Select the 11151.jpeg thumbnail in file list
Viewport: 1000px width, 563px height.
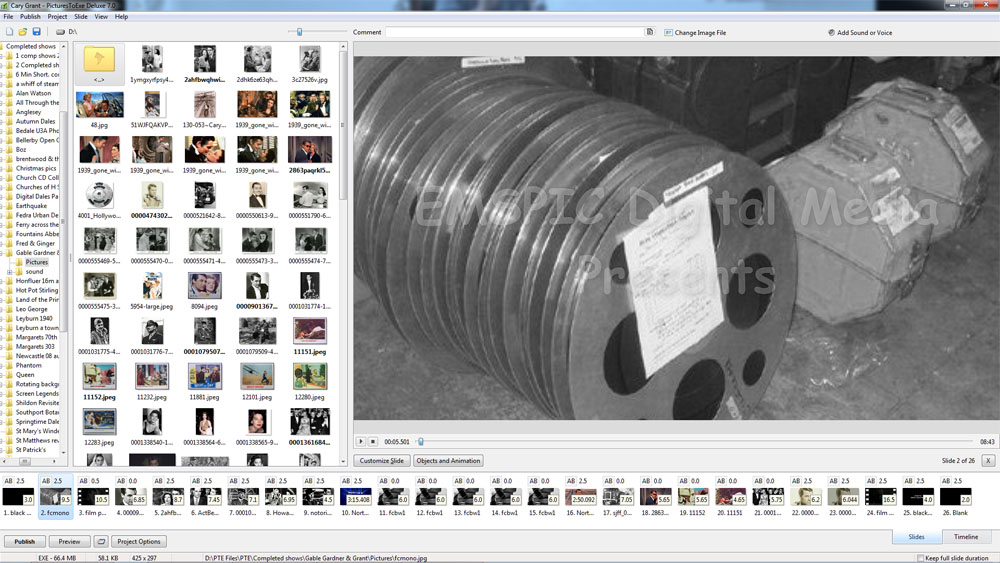point(310,337)
